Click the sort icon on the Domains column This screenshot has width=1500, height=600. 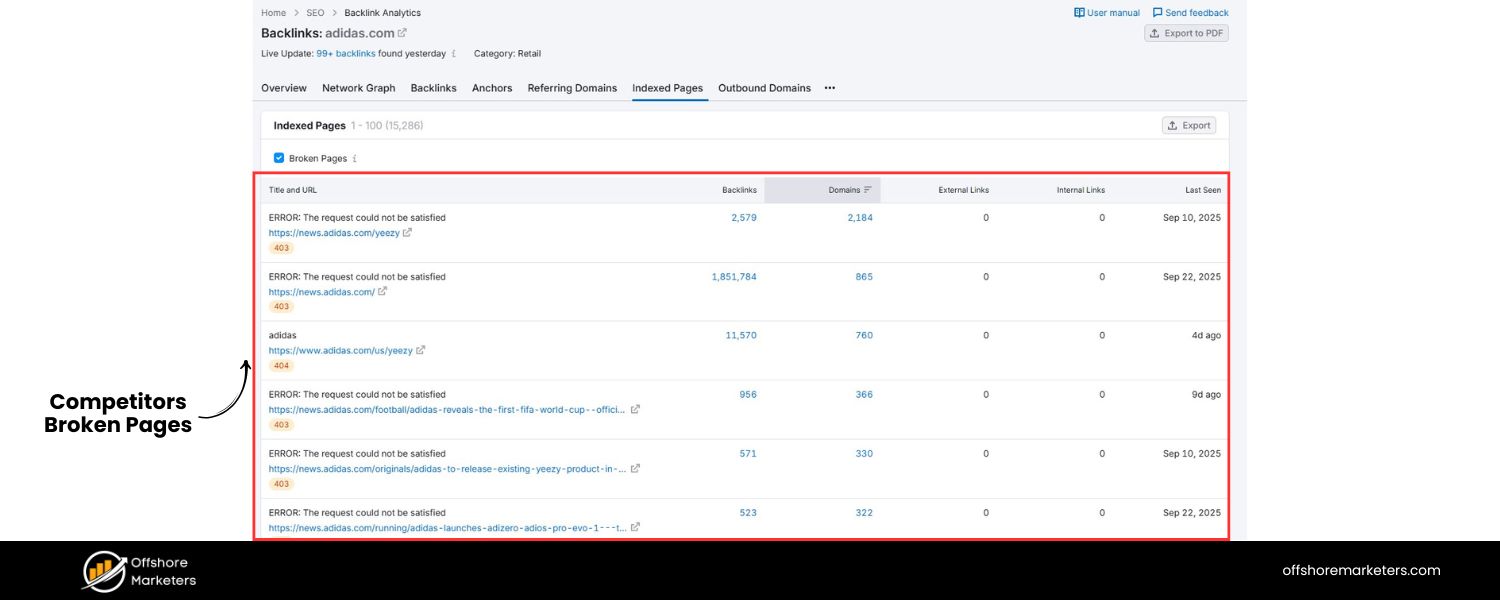pos(866,189)
